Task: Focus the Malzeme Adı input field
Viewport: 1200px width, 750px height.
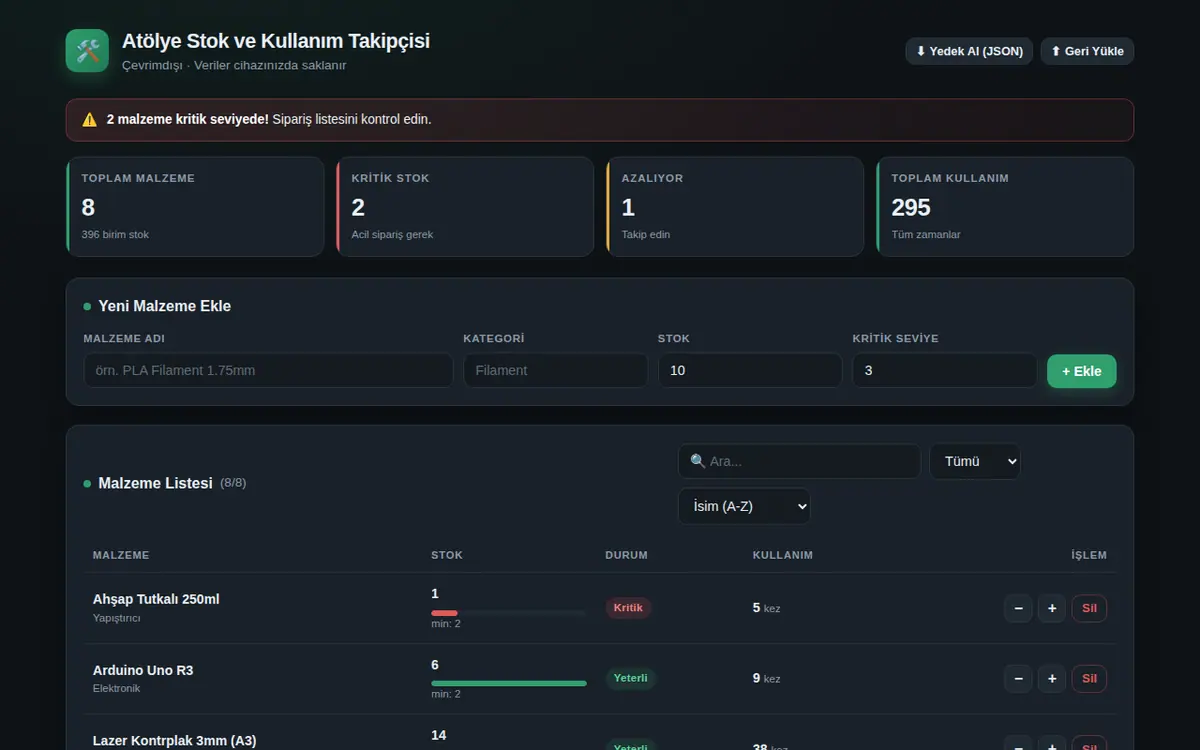Action: pos(268,370)
